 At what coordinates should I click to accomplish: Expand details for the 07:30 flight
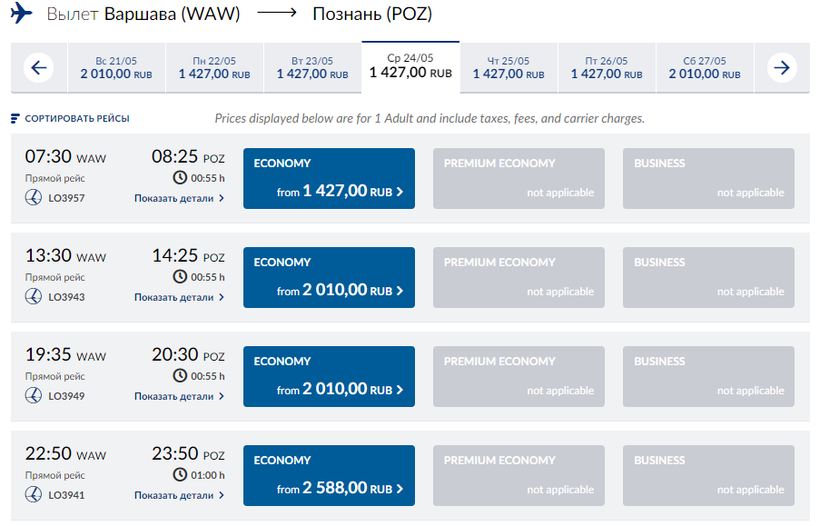coord(180,198)
